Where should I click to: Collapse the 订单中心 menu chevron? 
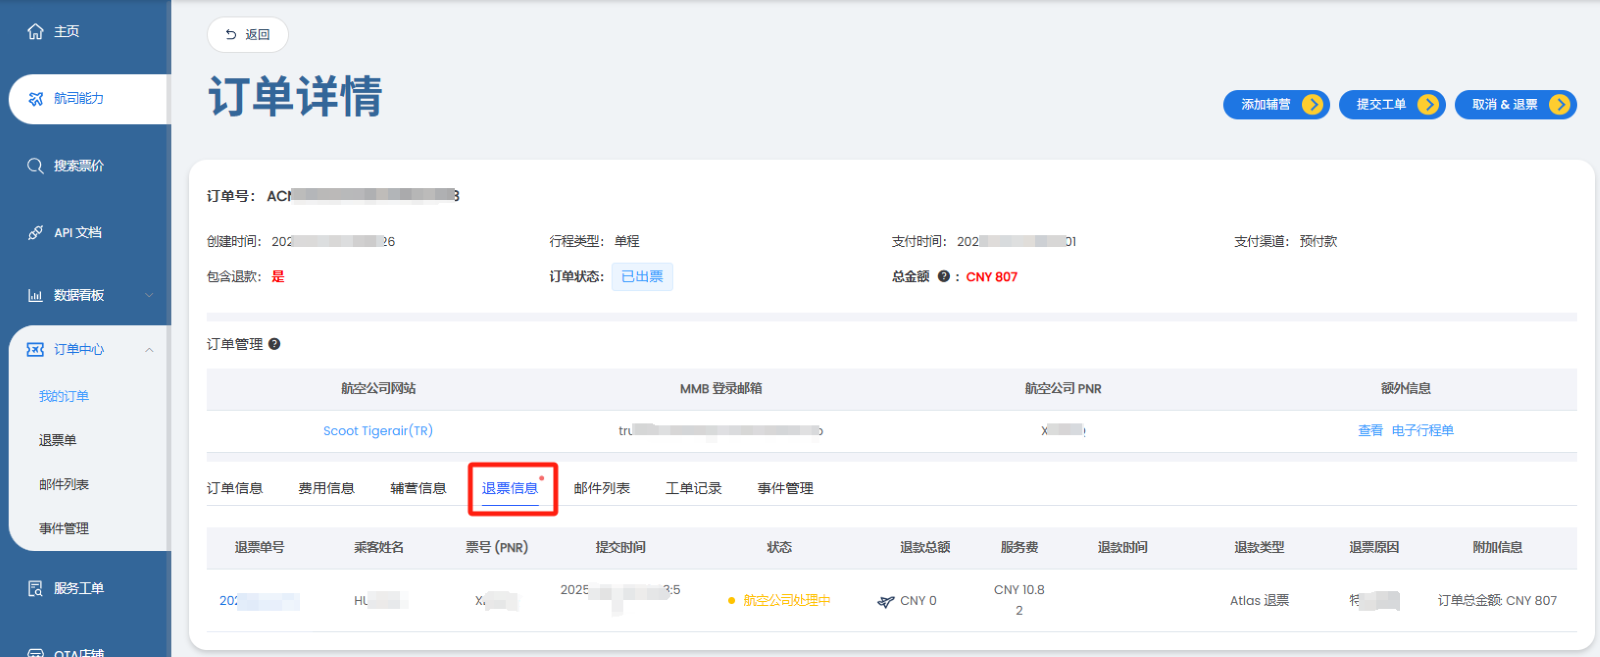(149, 349)
